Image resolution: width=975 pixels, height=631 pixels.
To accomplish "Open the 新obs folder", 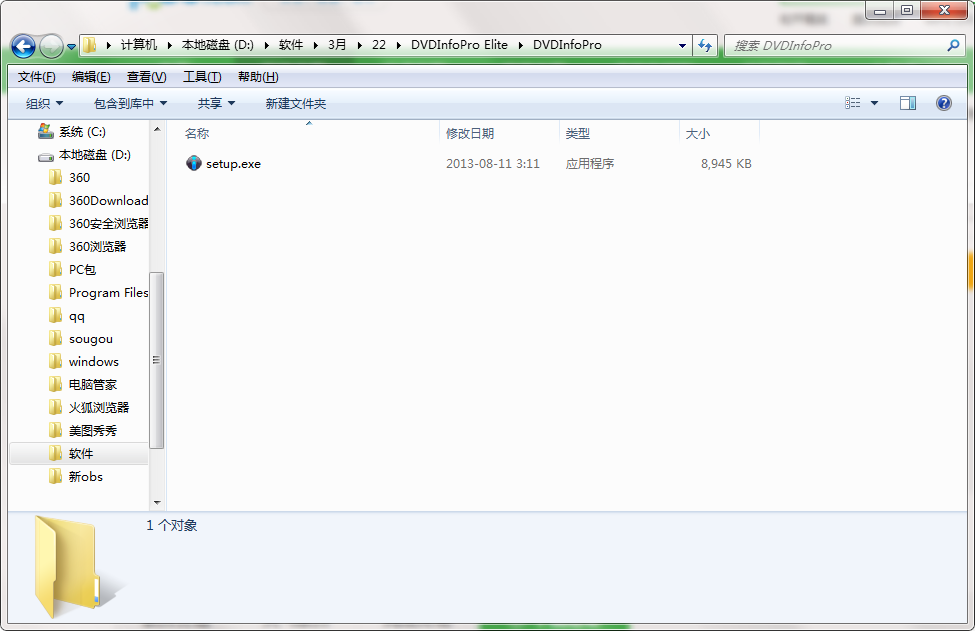I will 86,477.
